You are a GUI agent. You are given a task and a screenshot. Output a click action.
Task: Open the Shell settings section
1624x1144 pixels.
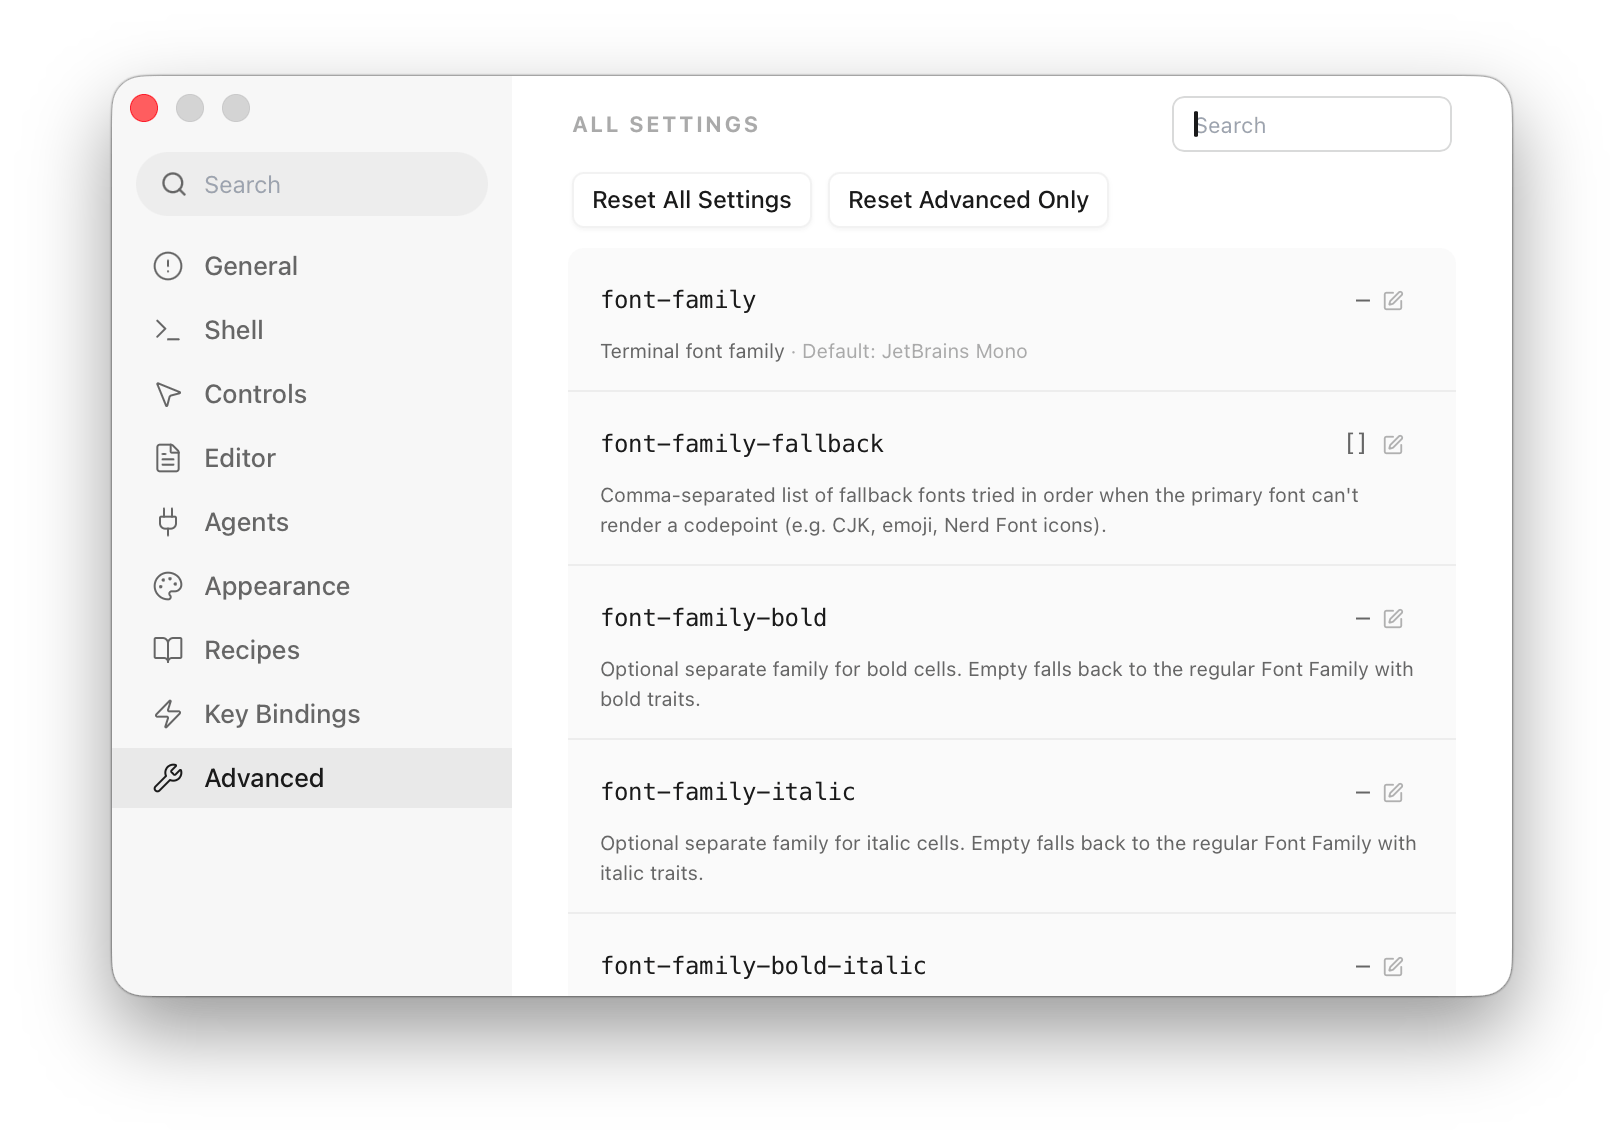(312, 330)
